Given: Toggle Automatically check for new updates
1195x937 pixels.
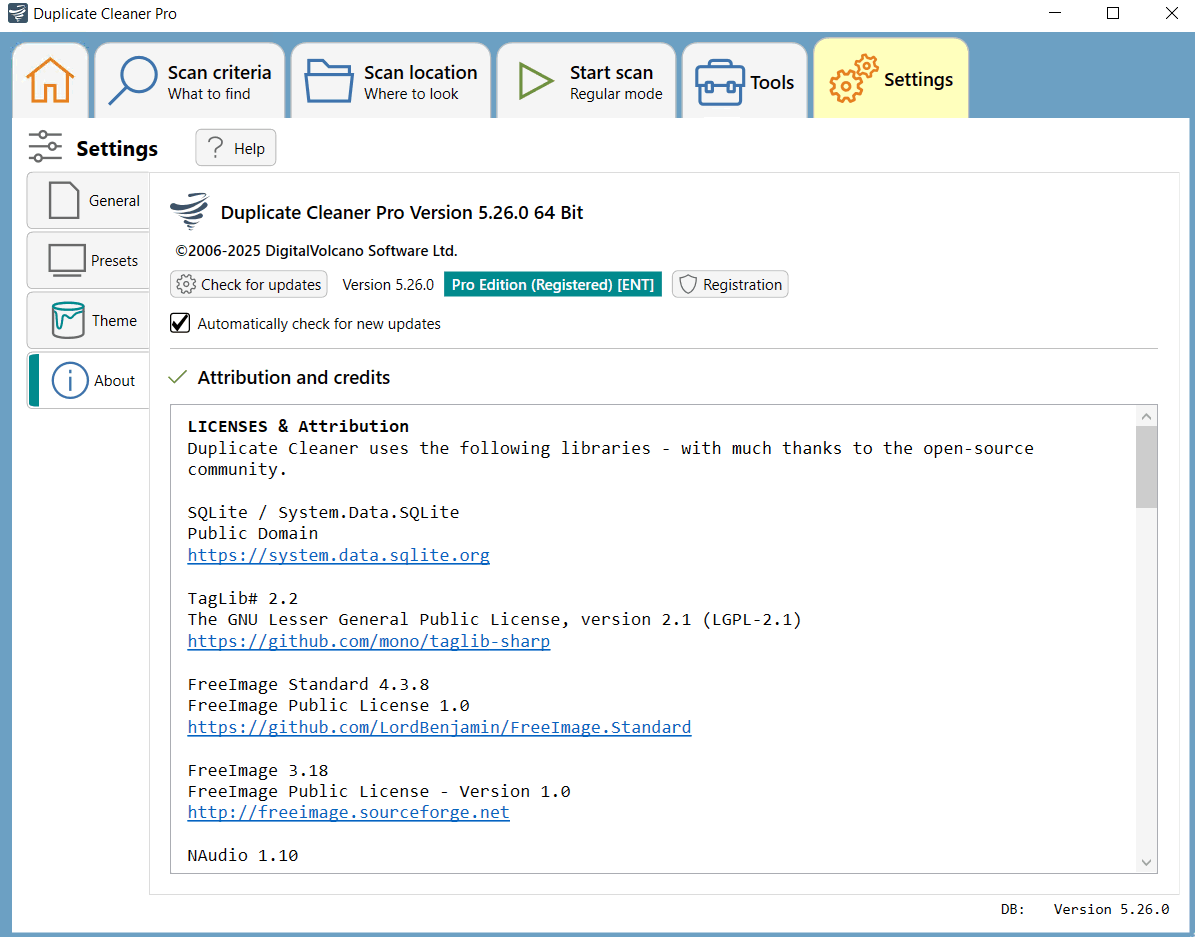Looking at the screenshot, I should coord(180,323).
